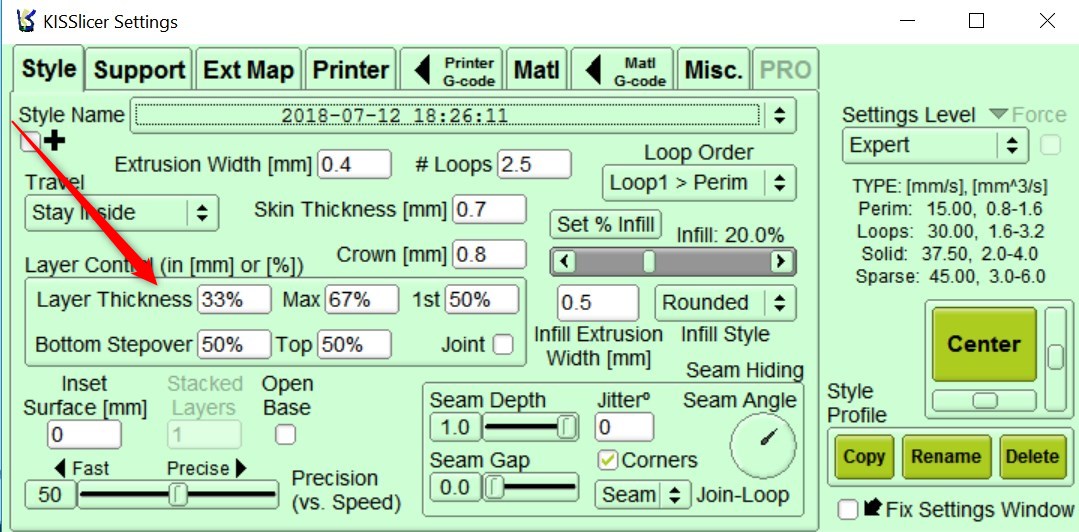1079x532 pixels.
Task: Click the Set % Infill button
Action: coord(606,224)
